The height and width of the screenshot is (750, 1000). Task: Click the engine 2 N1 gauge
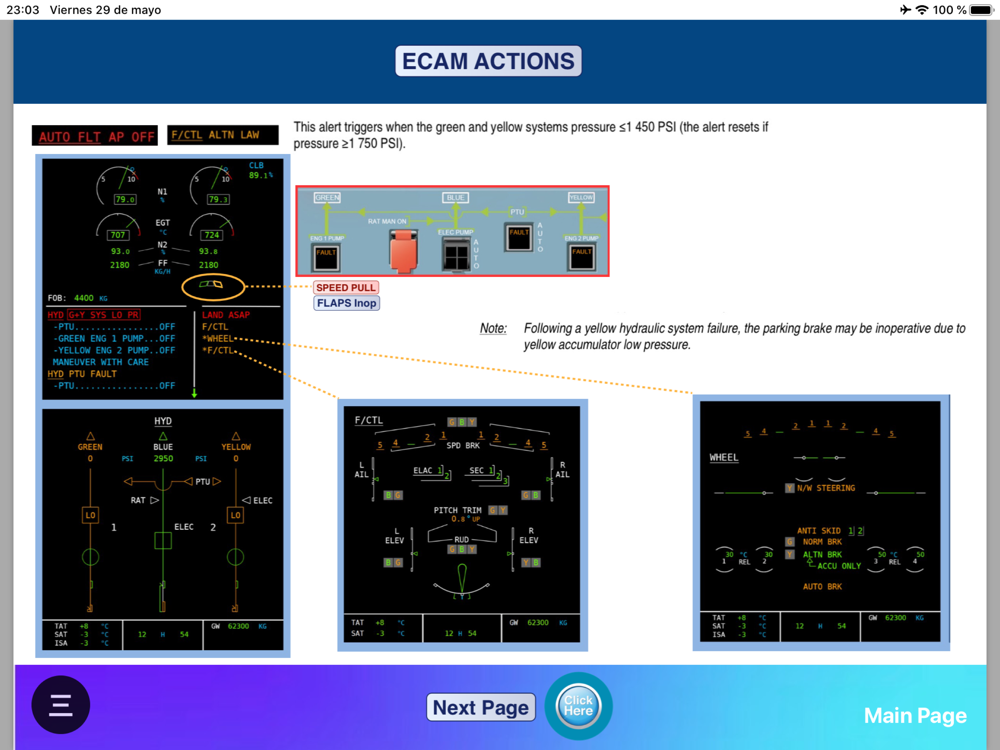pos(212,186)
